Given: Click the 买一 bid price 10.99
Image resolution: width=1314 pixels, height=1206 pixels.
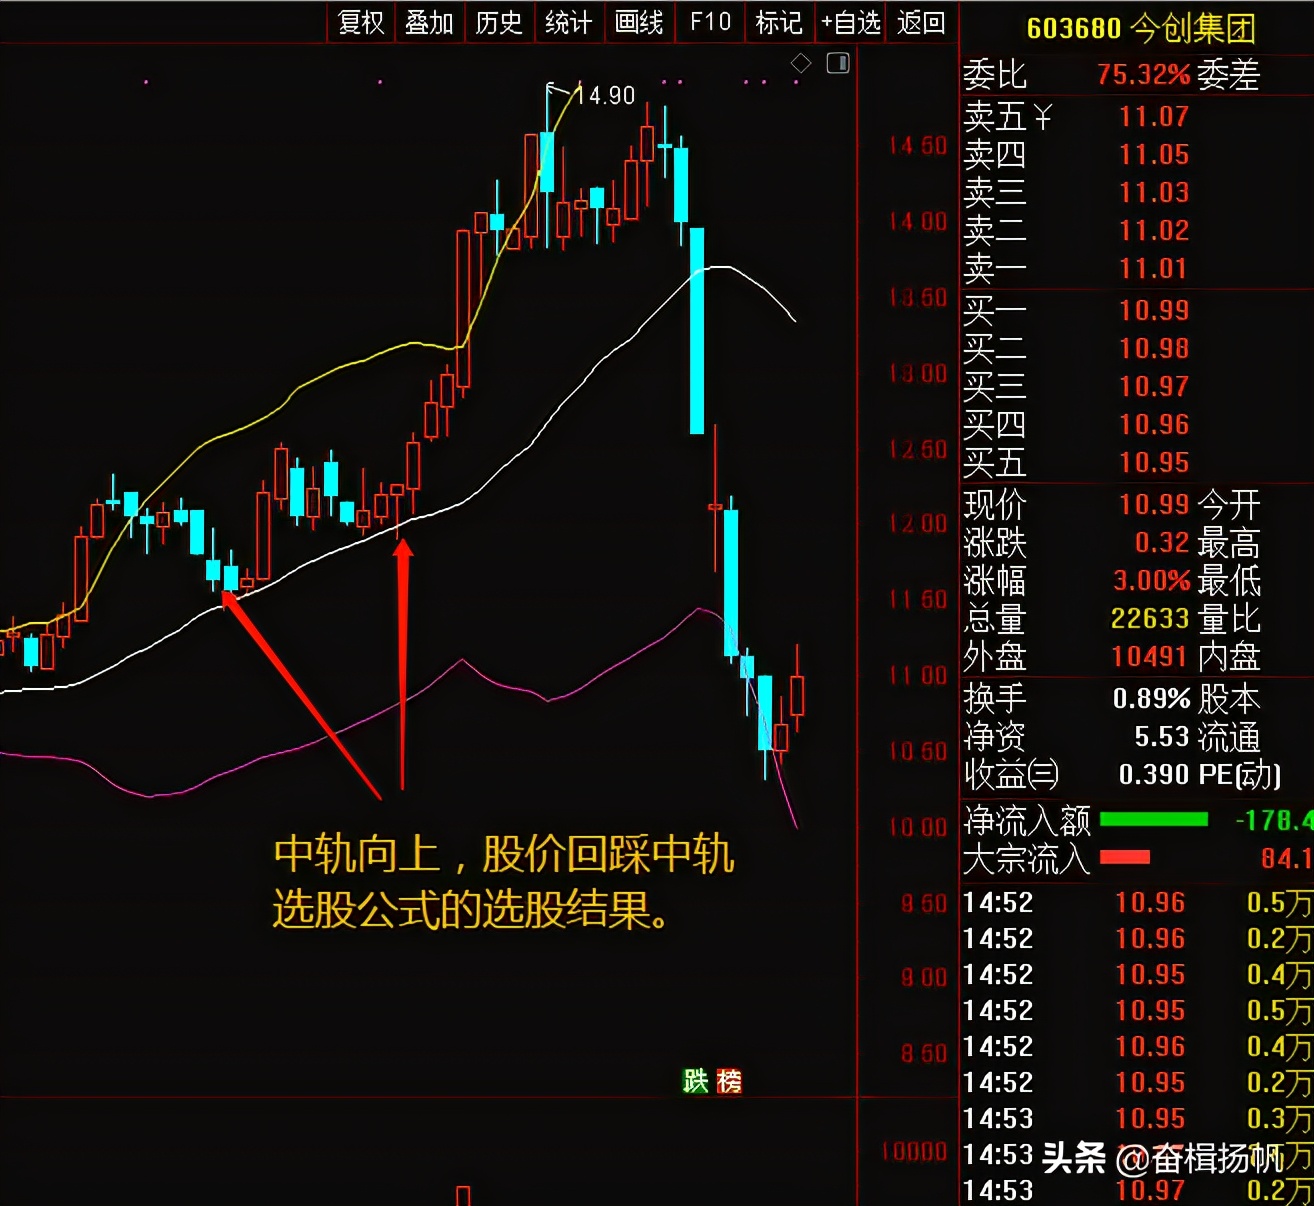Looking at the screenshot, I should pyautogui.click(x=1155, y=309).
